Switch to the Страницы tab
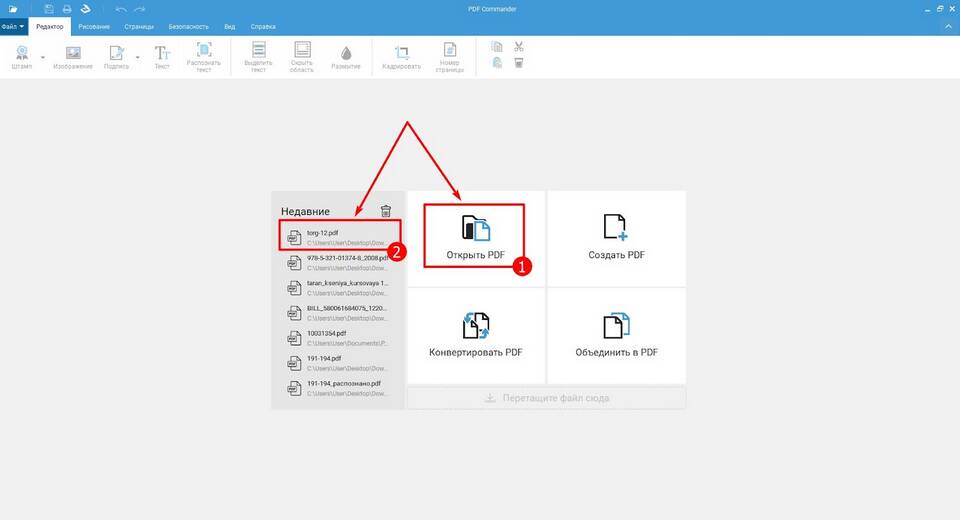The image size is (960, 520). click(139, 26)
